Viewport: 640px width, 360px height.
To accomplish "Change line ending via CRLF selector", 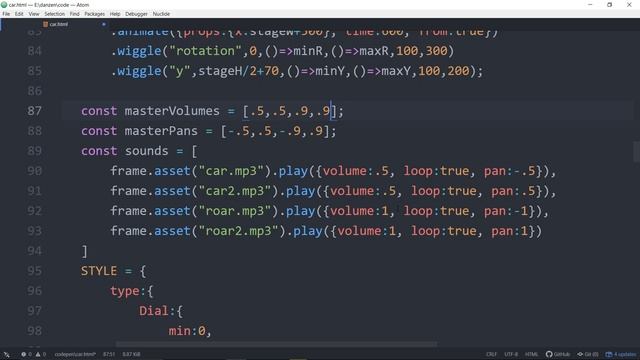I will click(491, 354).
